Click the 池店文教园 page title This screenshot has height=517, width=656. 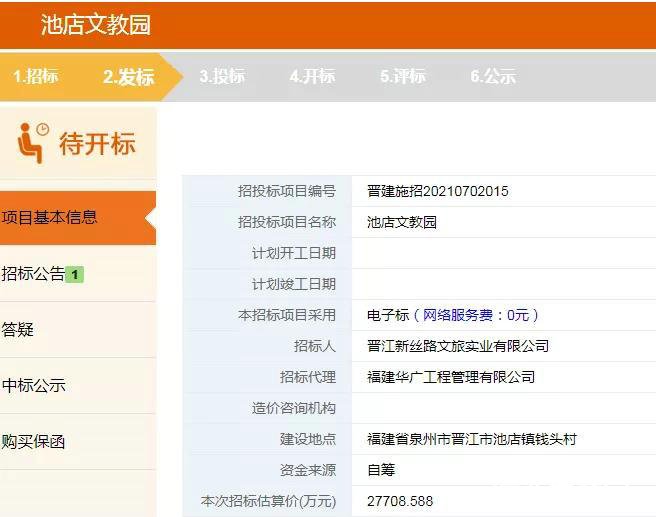tap(96, 24)
